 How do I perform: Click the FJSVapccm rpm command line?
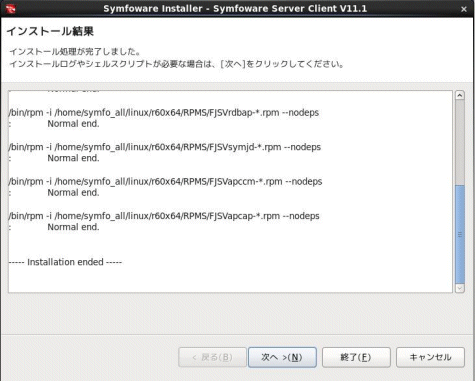165,181
